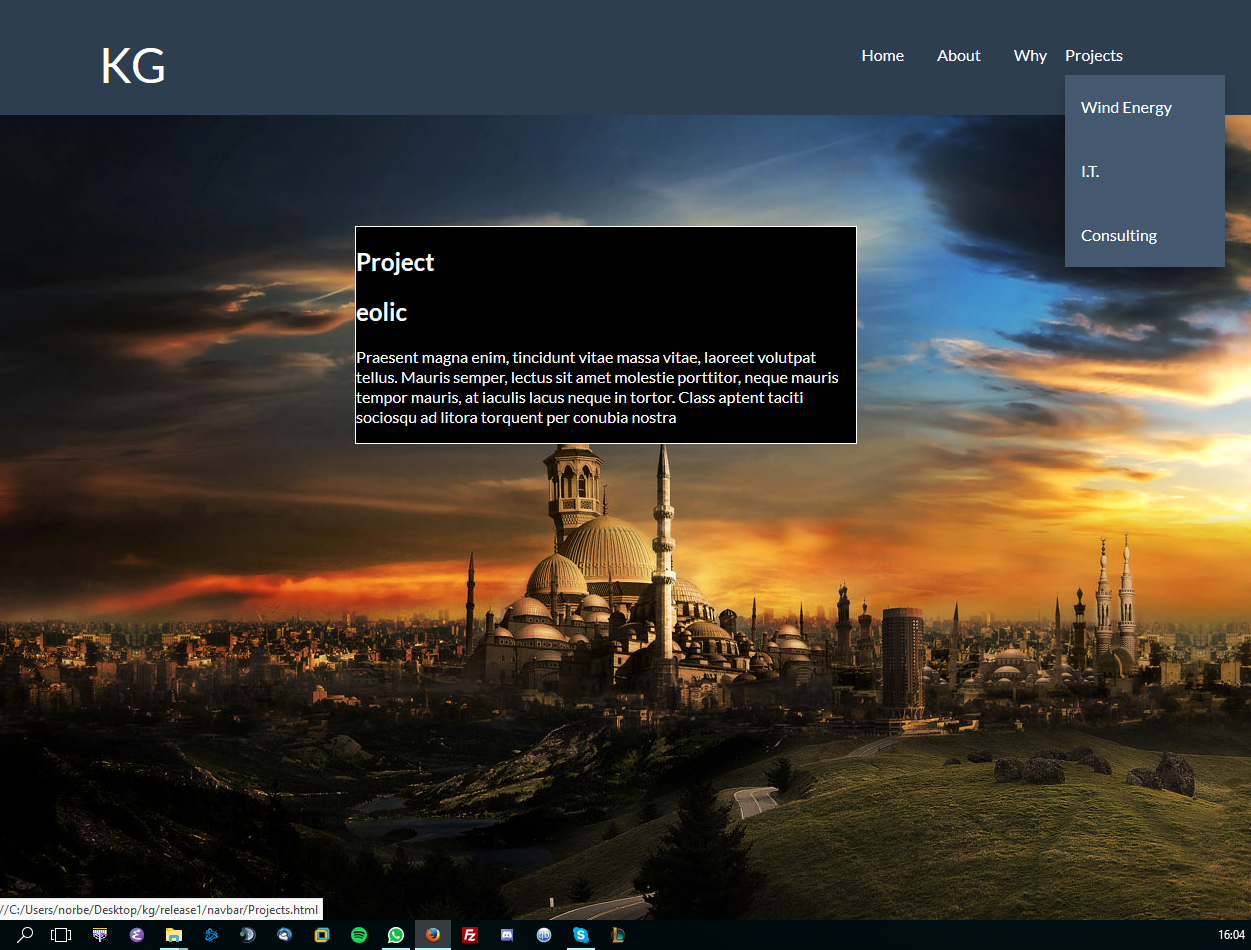
Task: Open WhatsApp taskbar icon
Action: pos(396,935)
